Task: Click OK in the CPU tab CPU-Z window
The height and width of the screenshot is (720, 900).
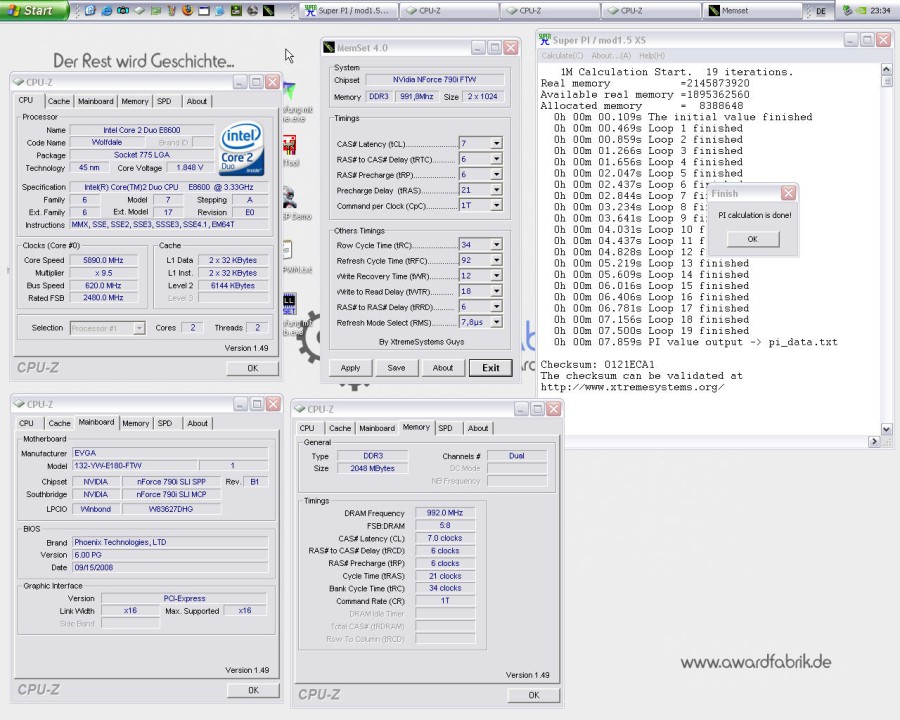Action: pyautogui.click(x=253, y=368)
